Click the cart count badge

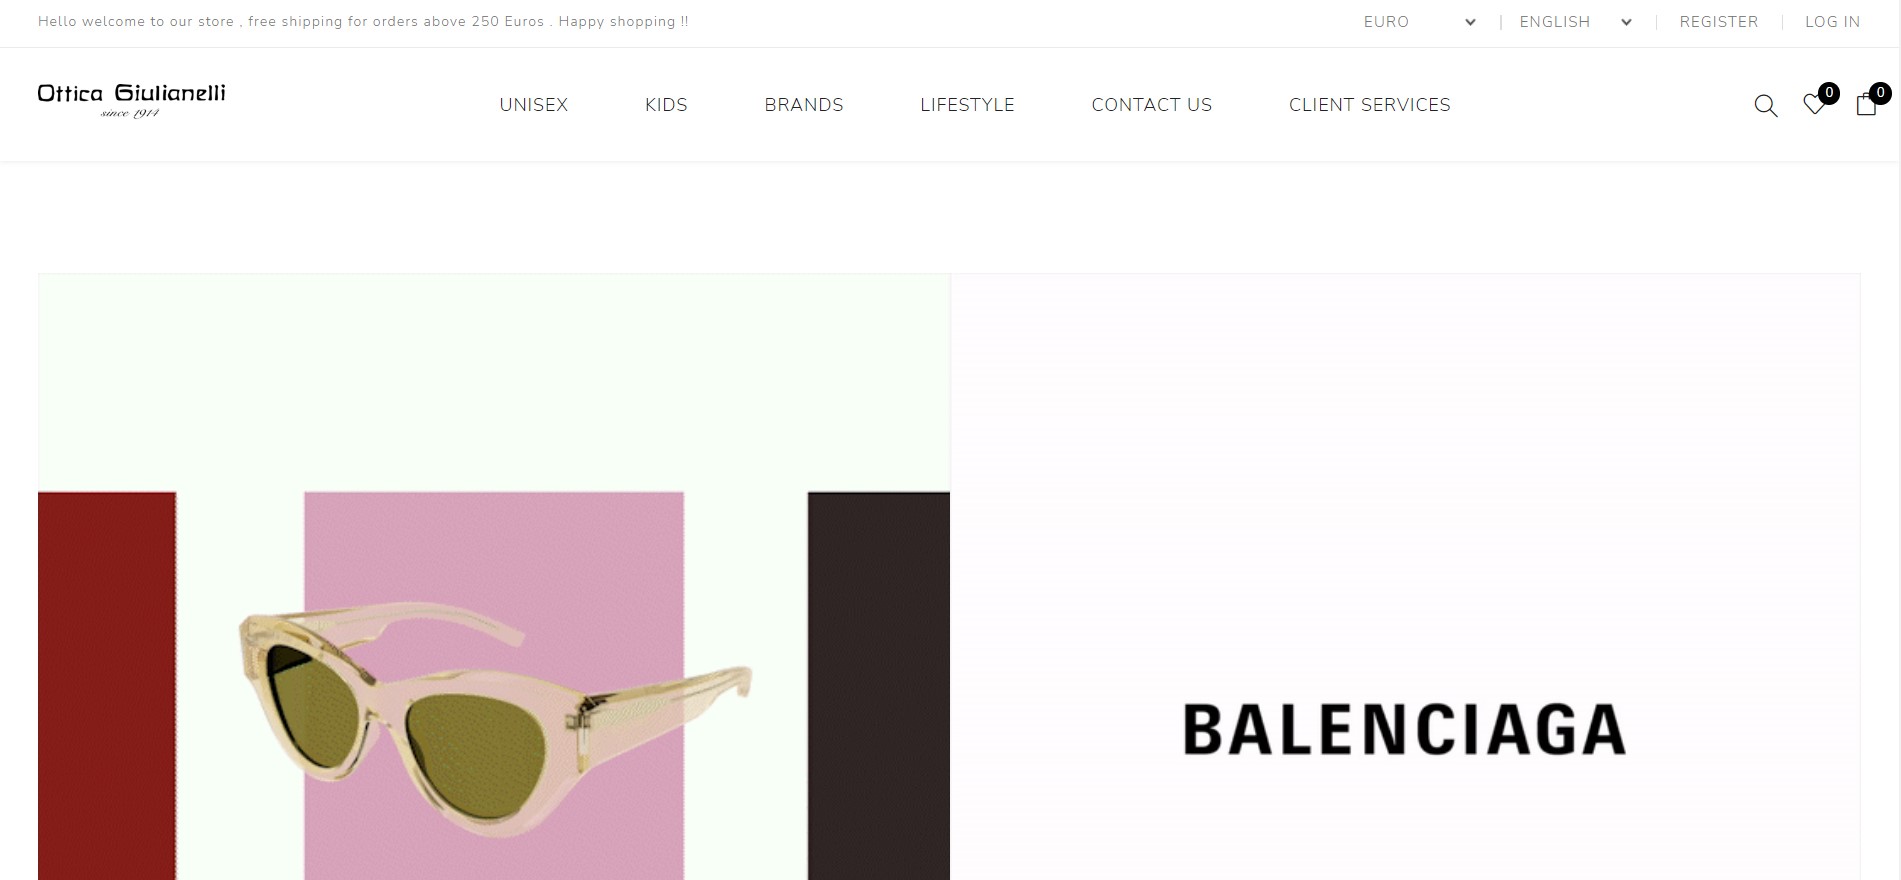pyautogui.click(x=1880, y=93)
